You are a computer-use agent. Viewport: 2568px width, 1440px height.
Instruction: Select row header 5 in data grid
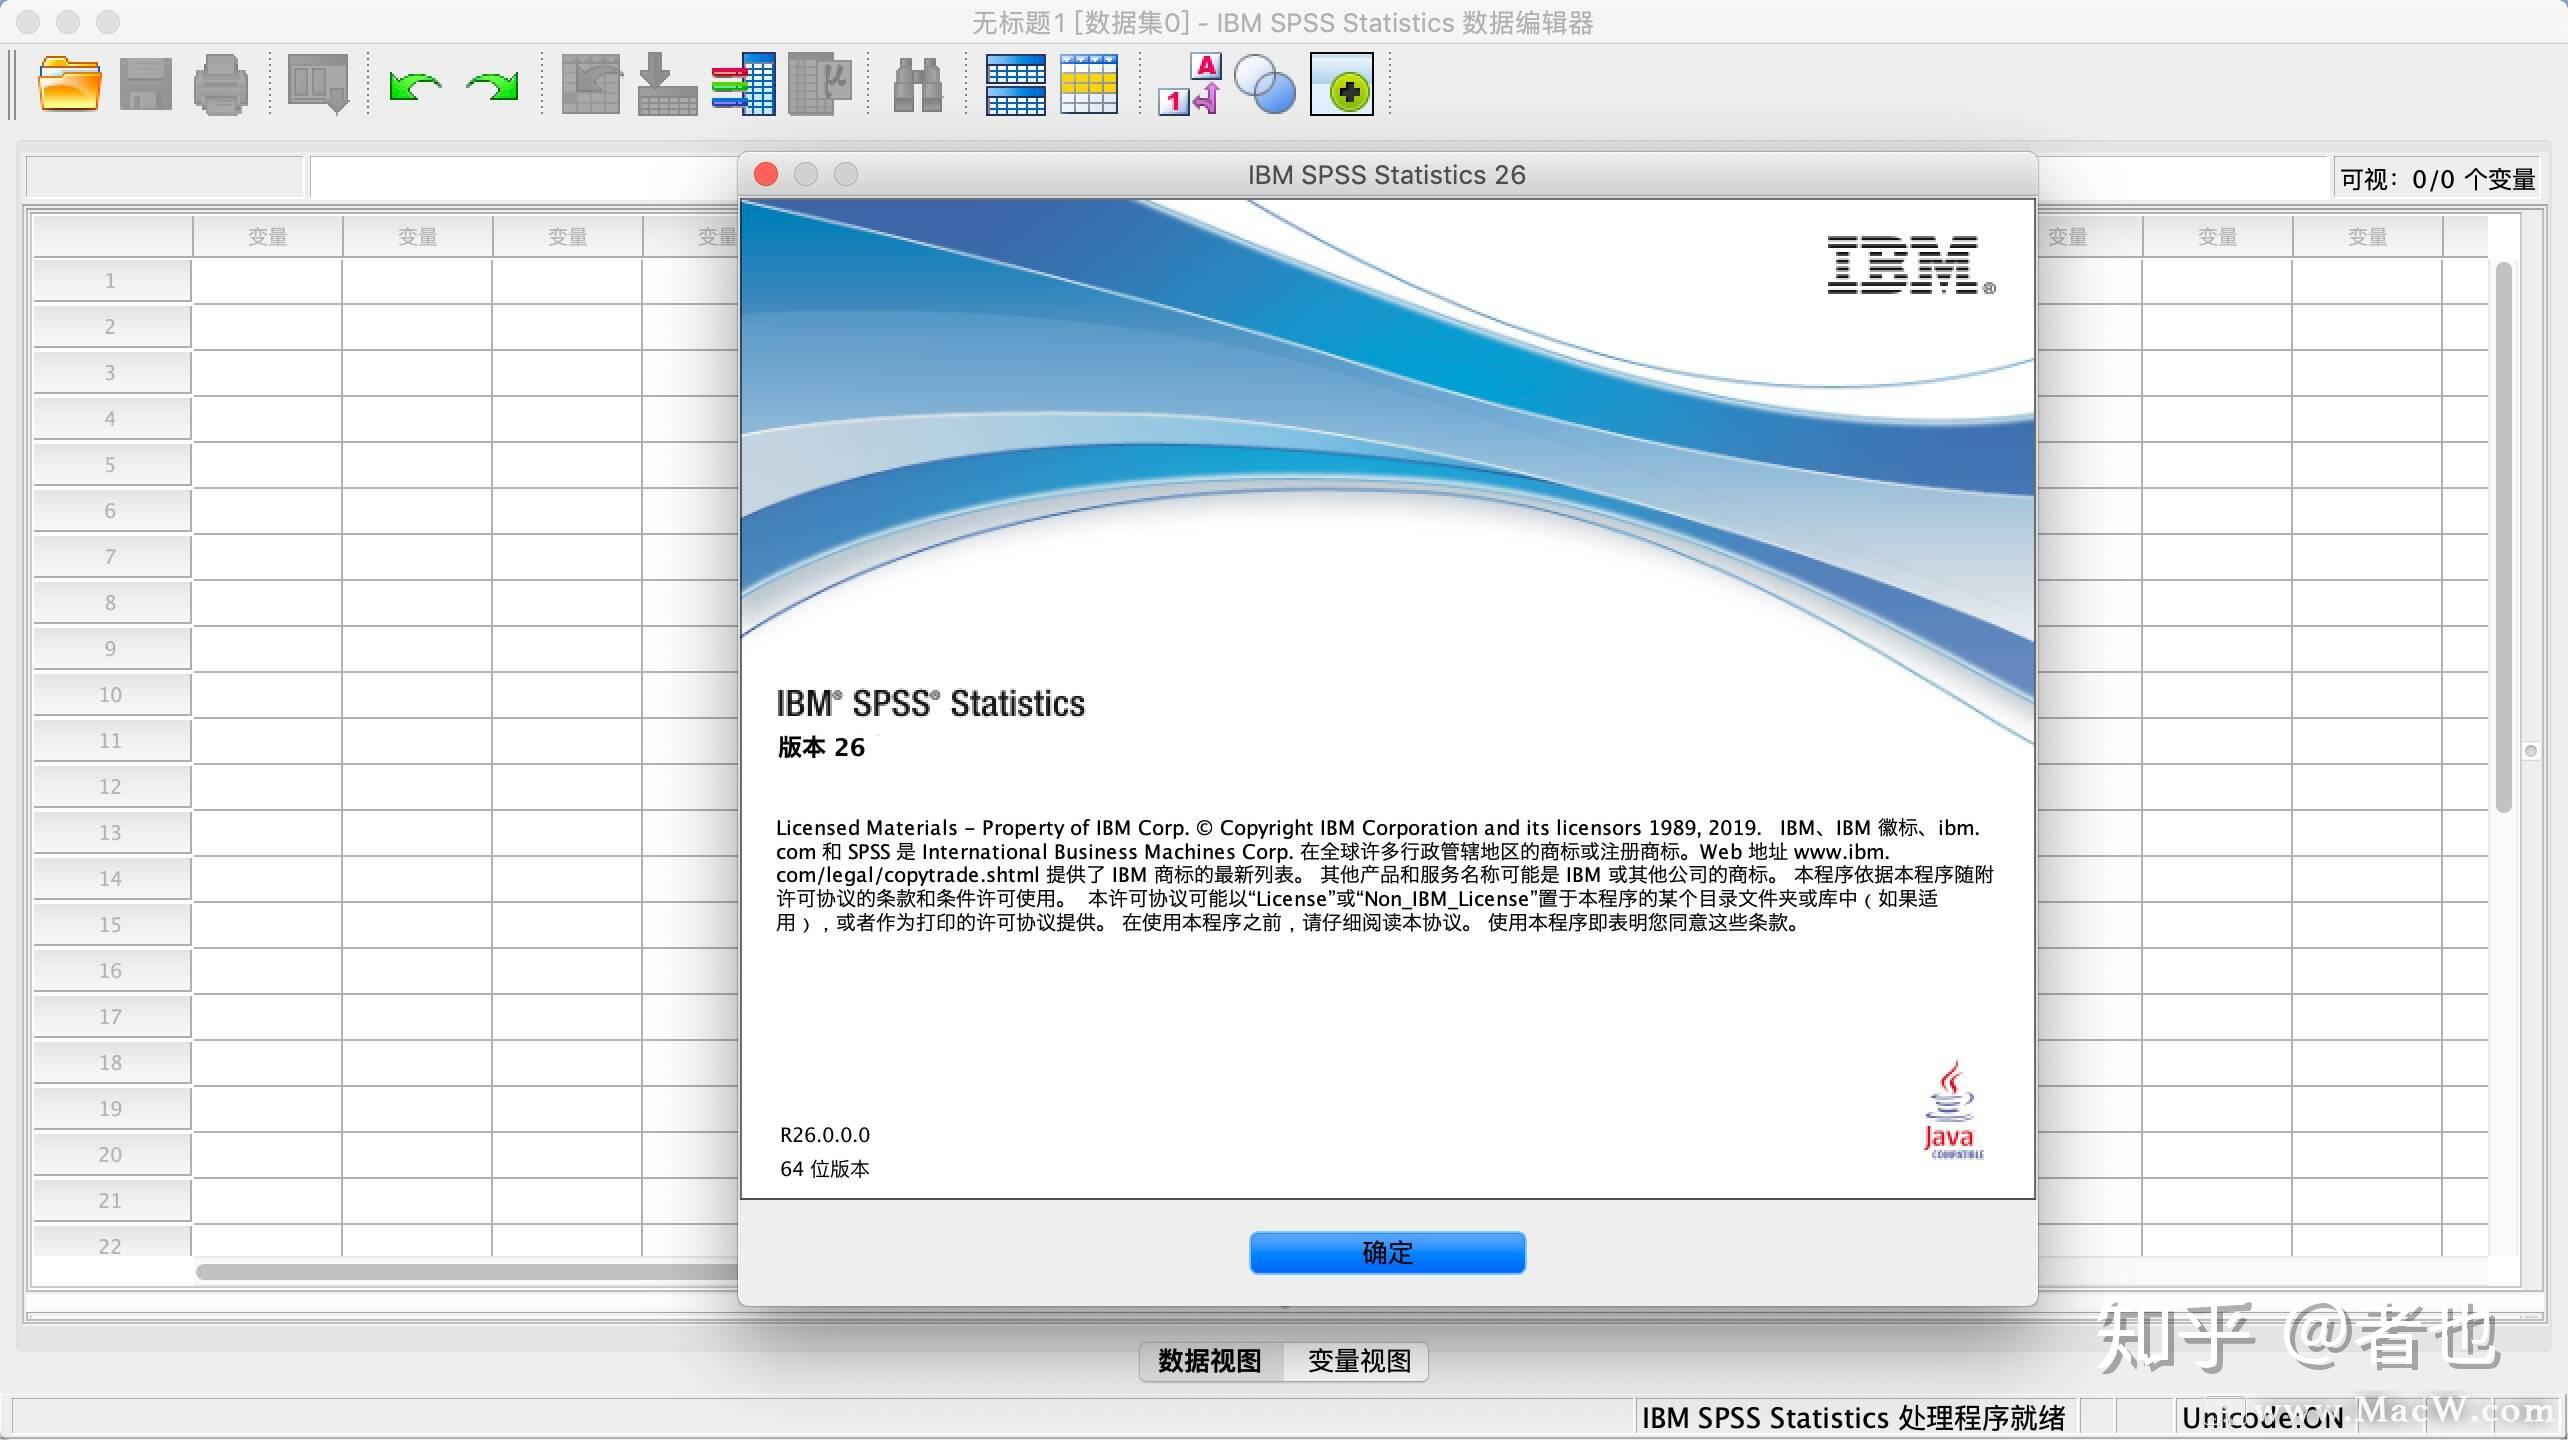(x=111, y=465)
